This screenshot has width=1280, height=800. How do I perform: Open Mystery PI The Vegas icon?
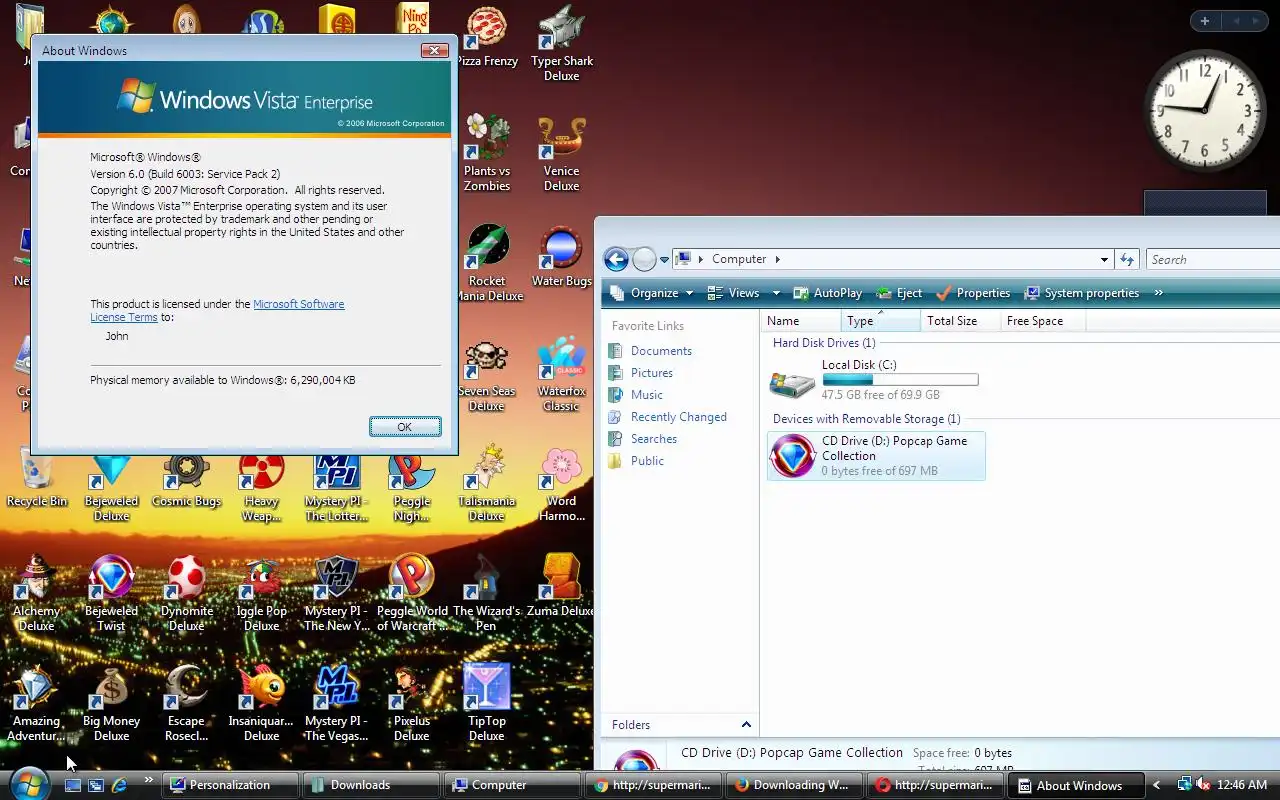coord(337,704)
